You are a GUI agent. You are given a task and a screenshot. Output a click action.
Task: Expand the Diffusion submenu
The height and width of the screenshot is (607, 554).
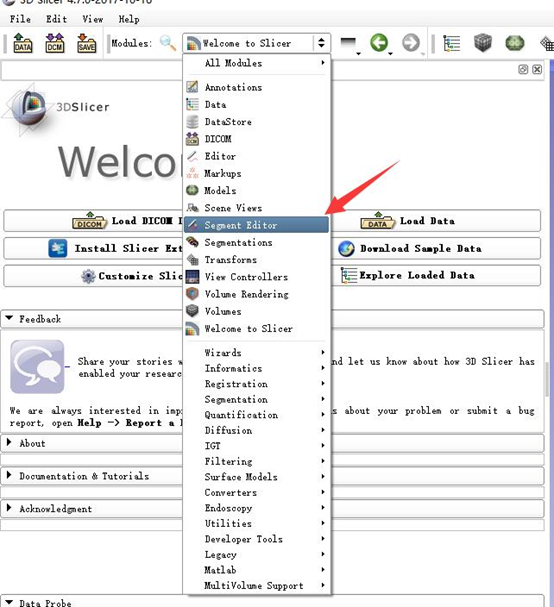(x=257, y=430)
